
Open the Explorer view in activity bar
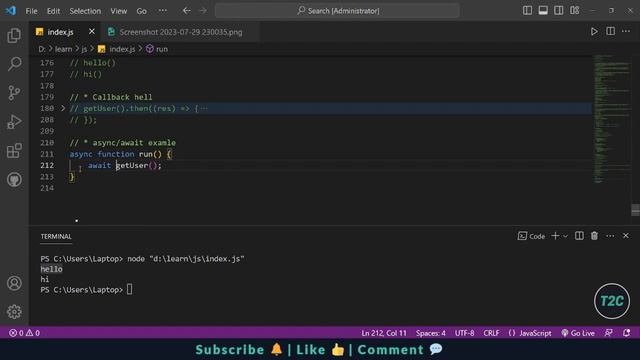14,36
